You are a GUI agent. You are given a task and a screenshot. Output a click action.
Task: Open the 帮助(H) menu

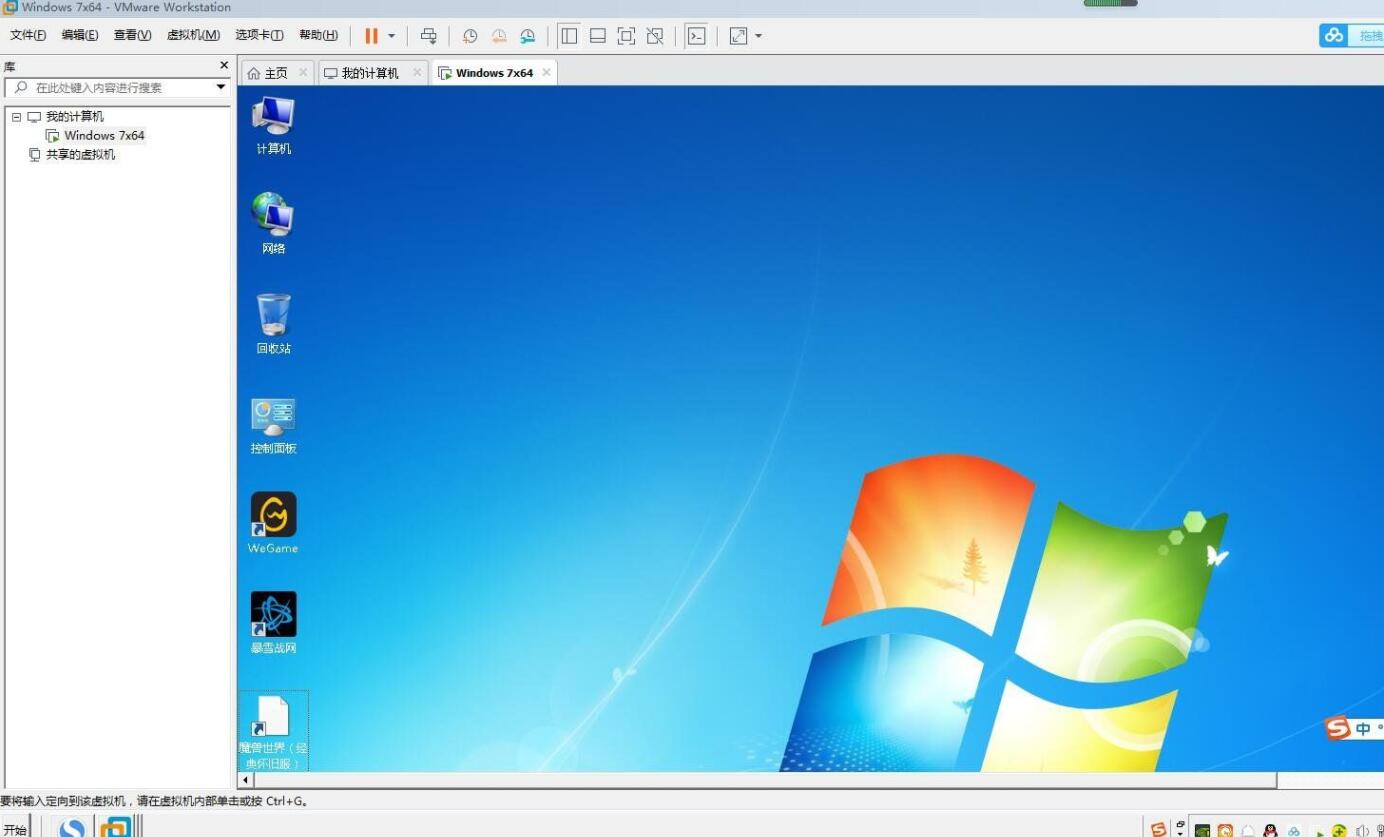click(318, 35)
